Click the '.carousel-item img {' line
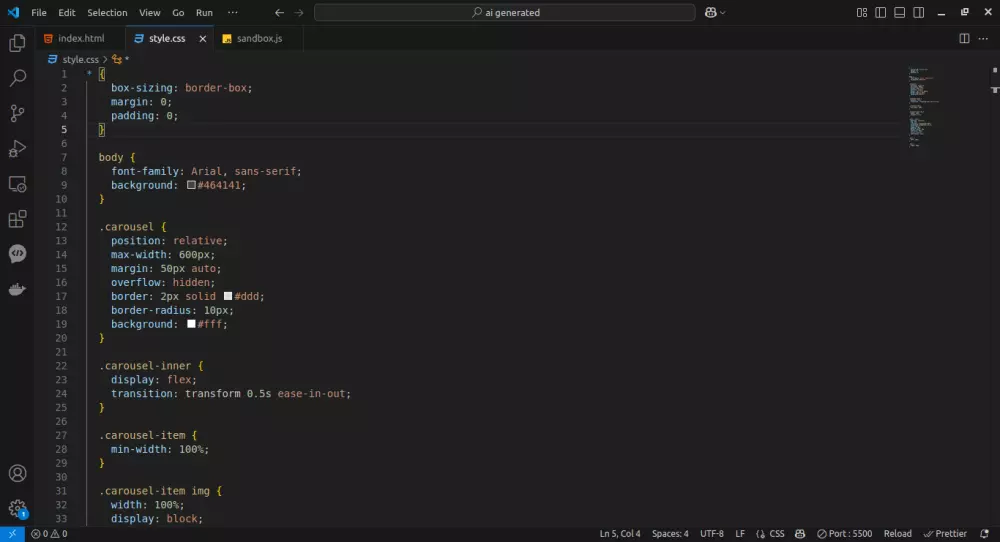The width and height of the screenshot is (1000, 542). [x=160, y=491]
